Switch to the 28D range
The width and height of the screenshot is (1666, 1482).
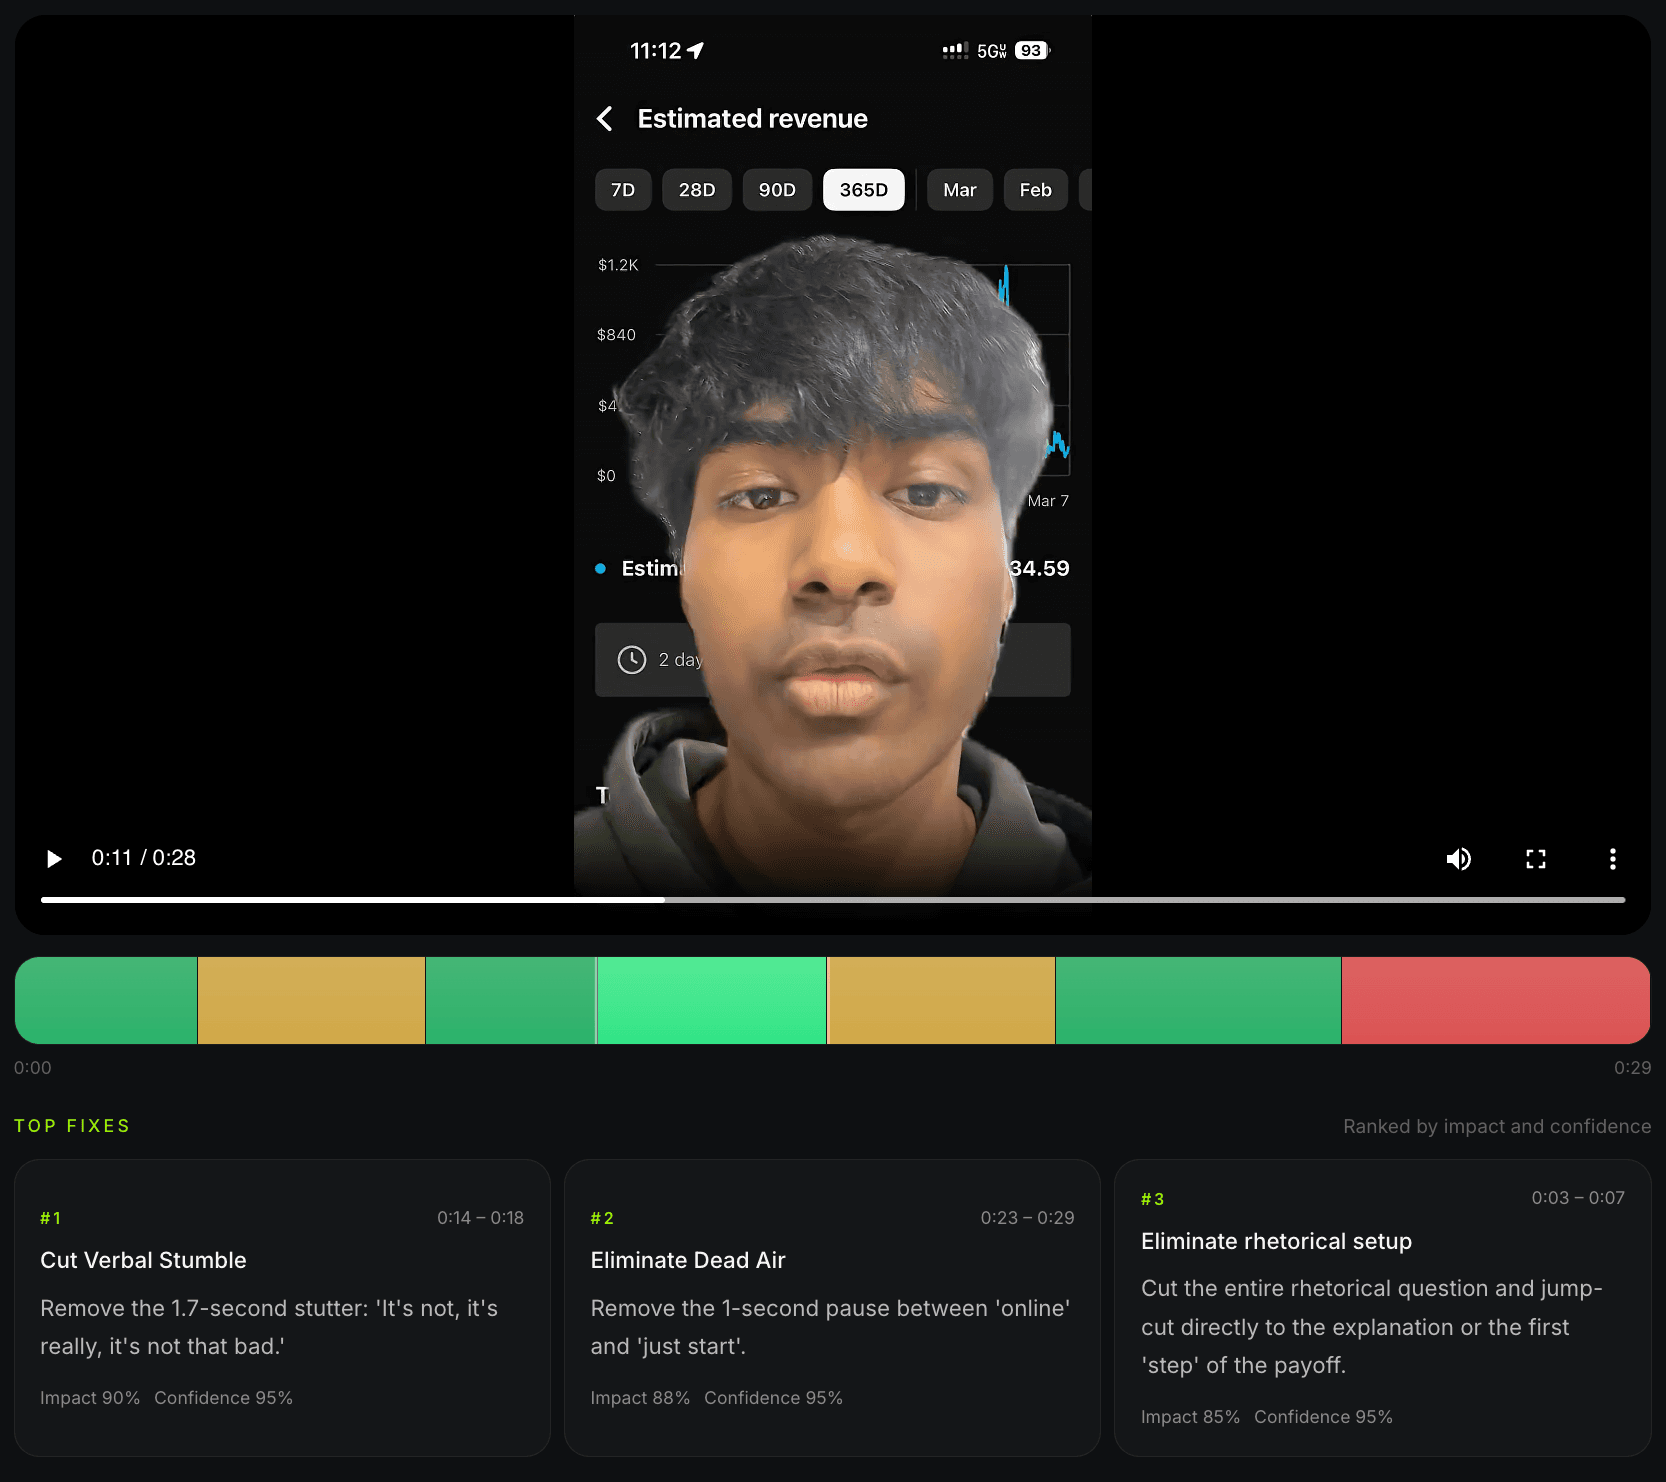click(696, 189)
